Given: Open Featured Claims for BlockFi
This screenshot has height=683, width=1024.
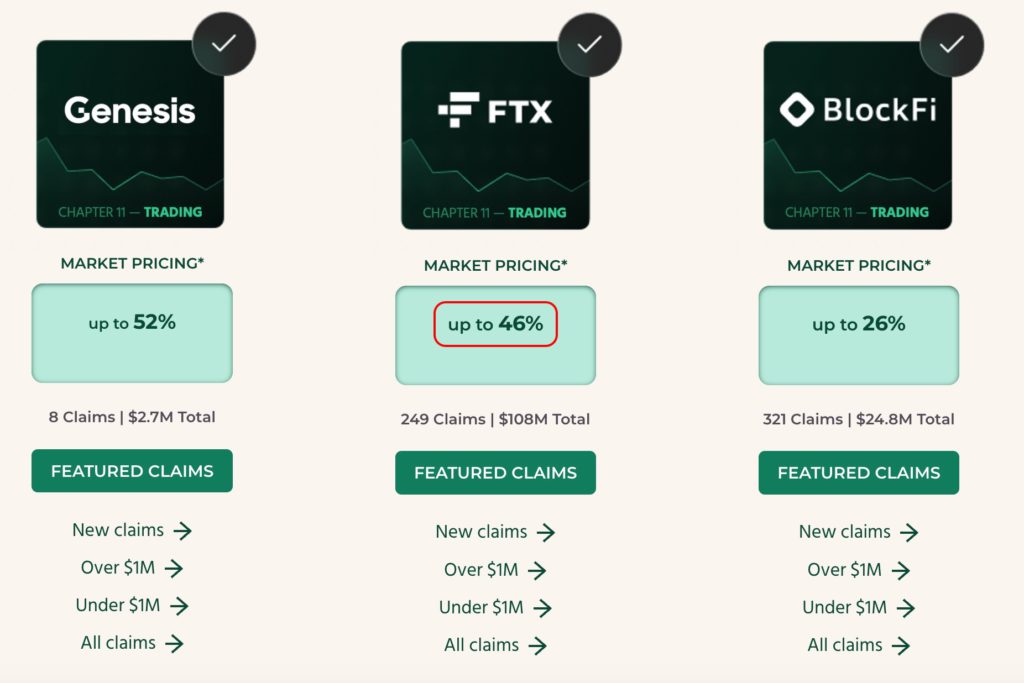Looking at the screenshot, I should (858, 472).
